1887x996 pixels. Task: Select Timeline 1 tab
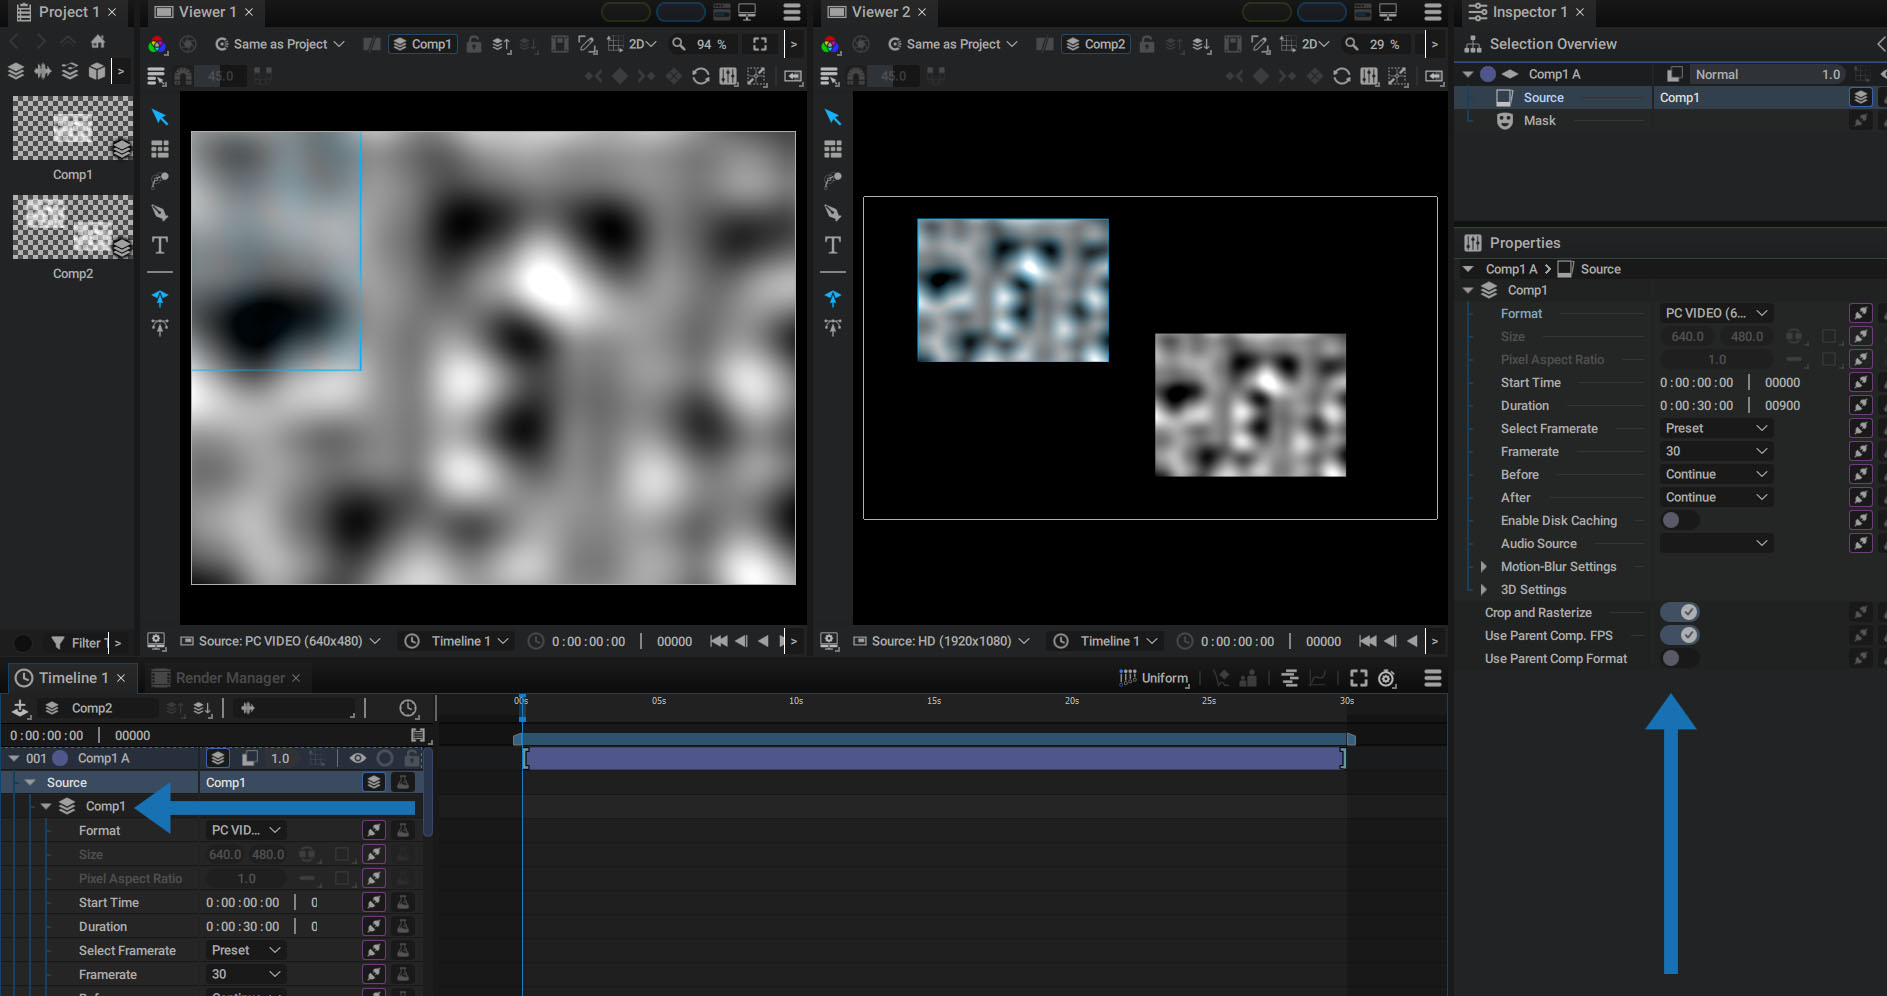pyautogui.click(x=72, y=678)
